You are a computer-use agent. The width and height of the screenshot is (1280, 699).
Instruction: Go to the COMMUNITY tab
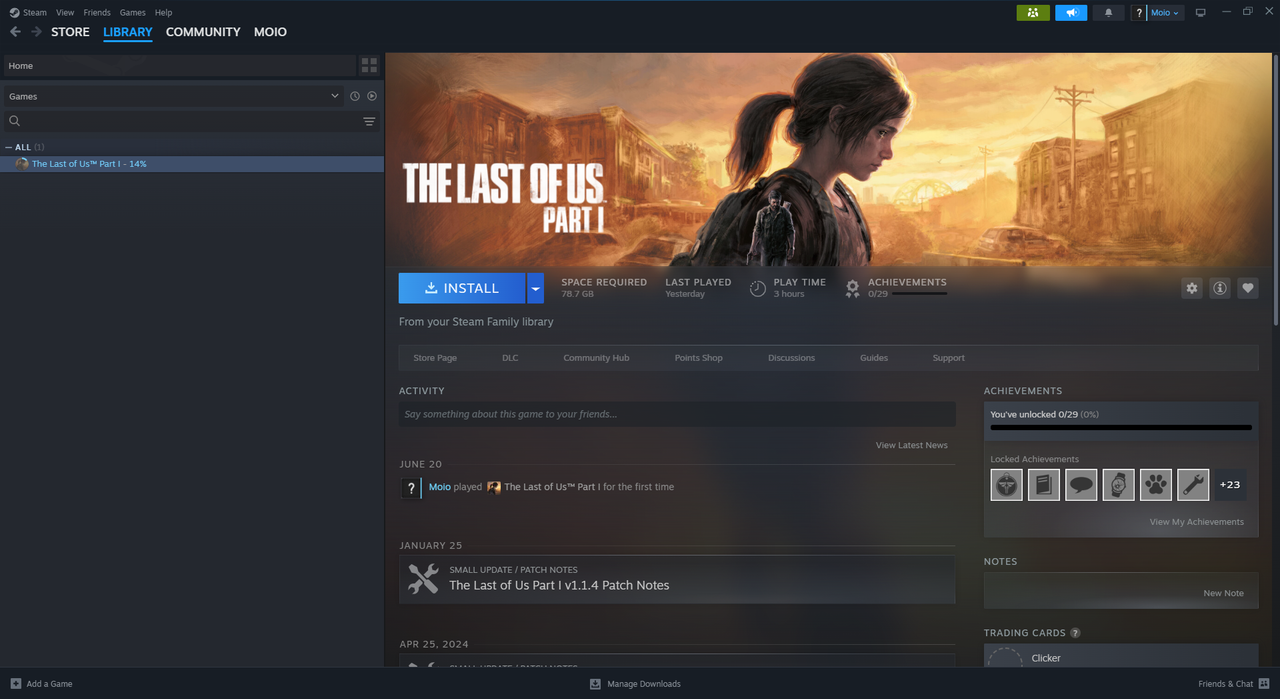click(203, 32)
